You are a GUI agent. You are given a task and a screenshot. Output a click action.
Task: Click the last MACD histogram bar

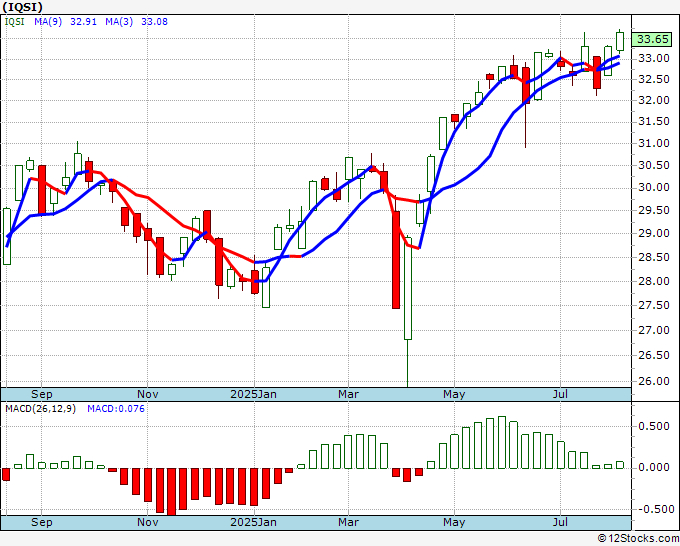point(620,465)
